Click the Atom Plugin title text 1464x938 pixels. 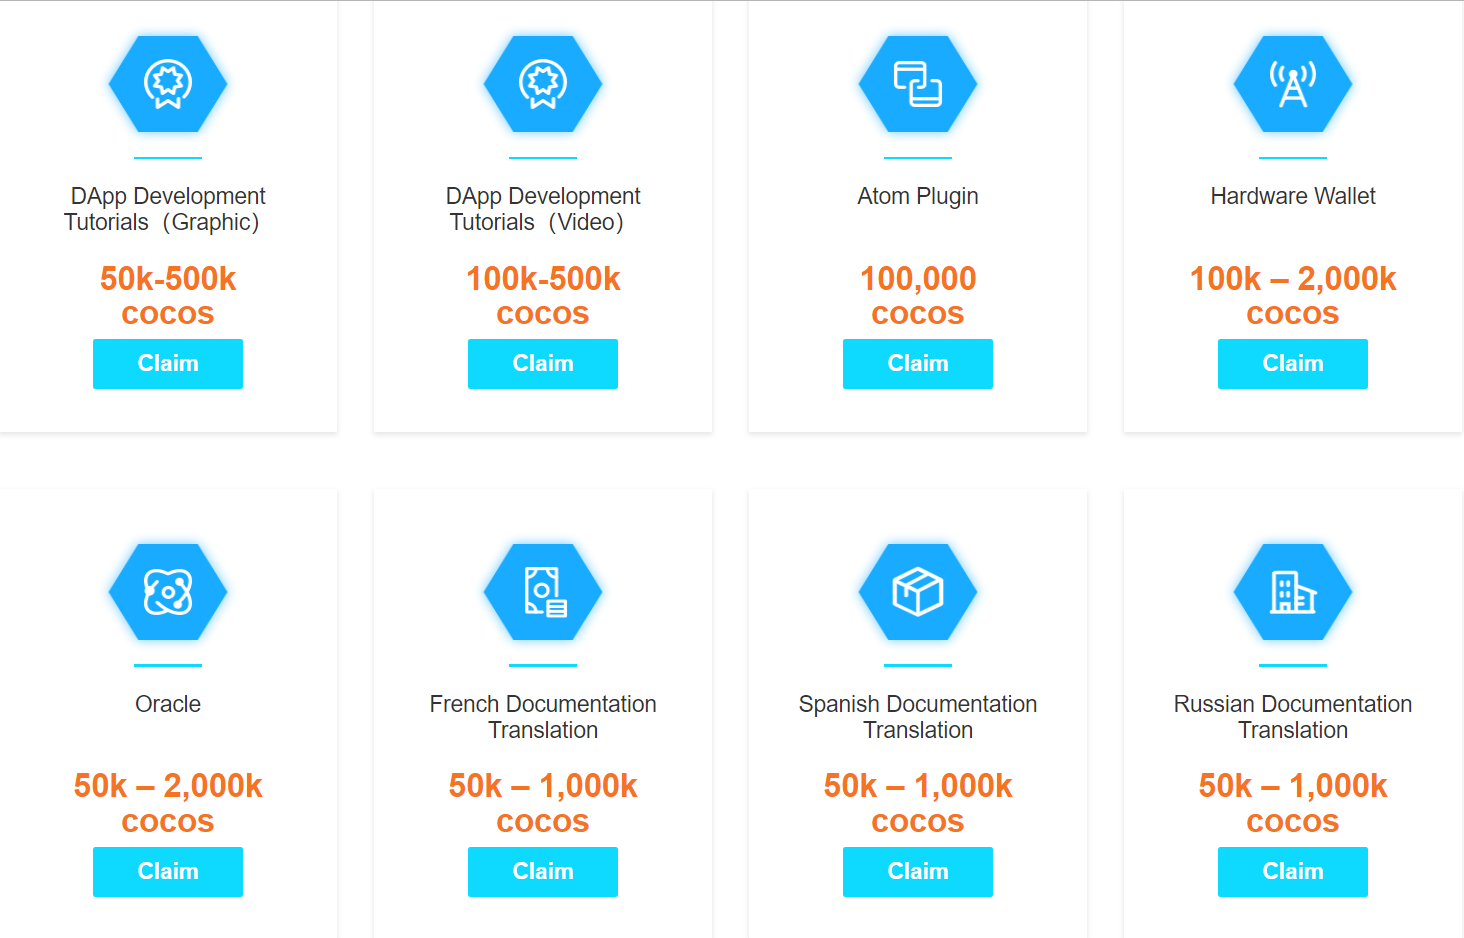pyautogui.click(x=918, y=197)
